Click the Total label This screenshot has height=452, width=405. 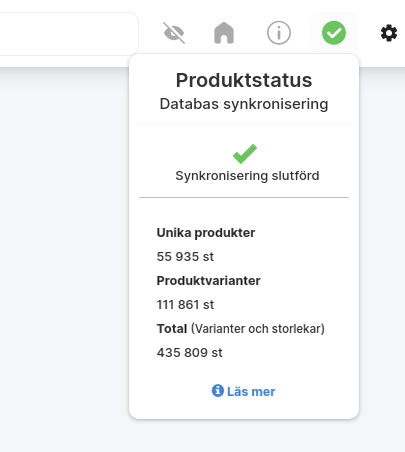(x=172, y=329)
